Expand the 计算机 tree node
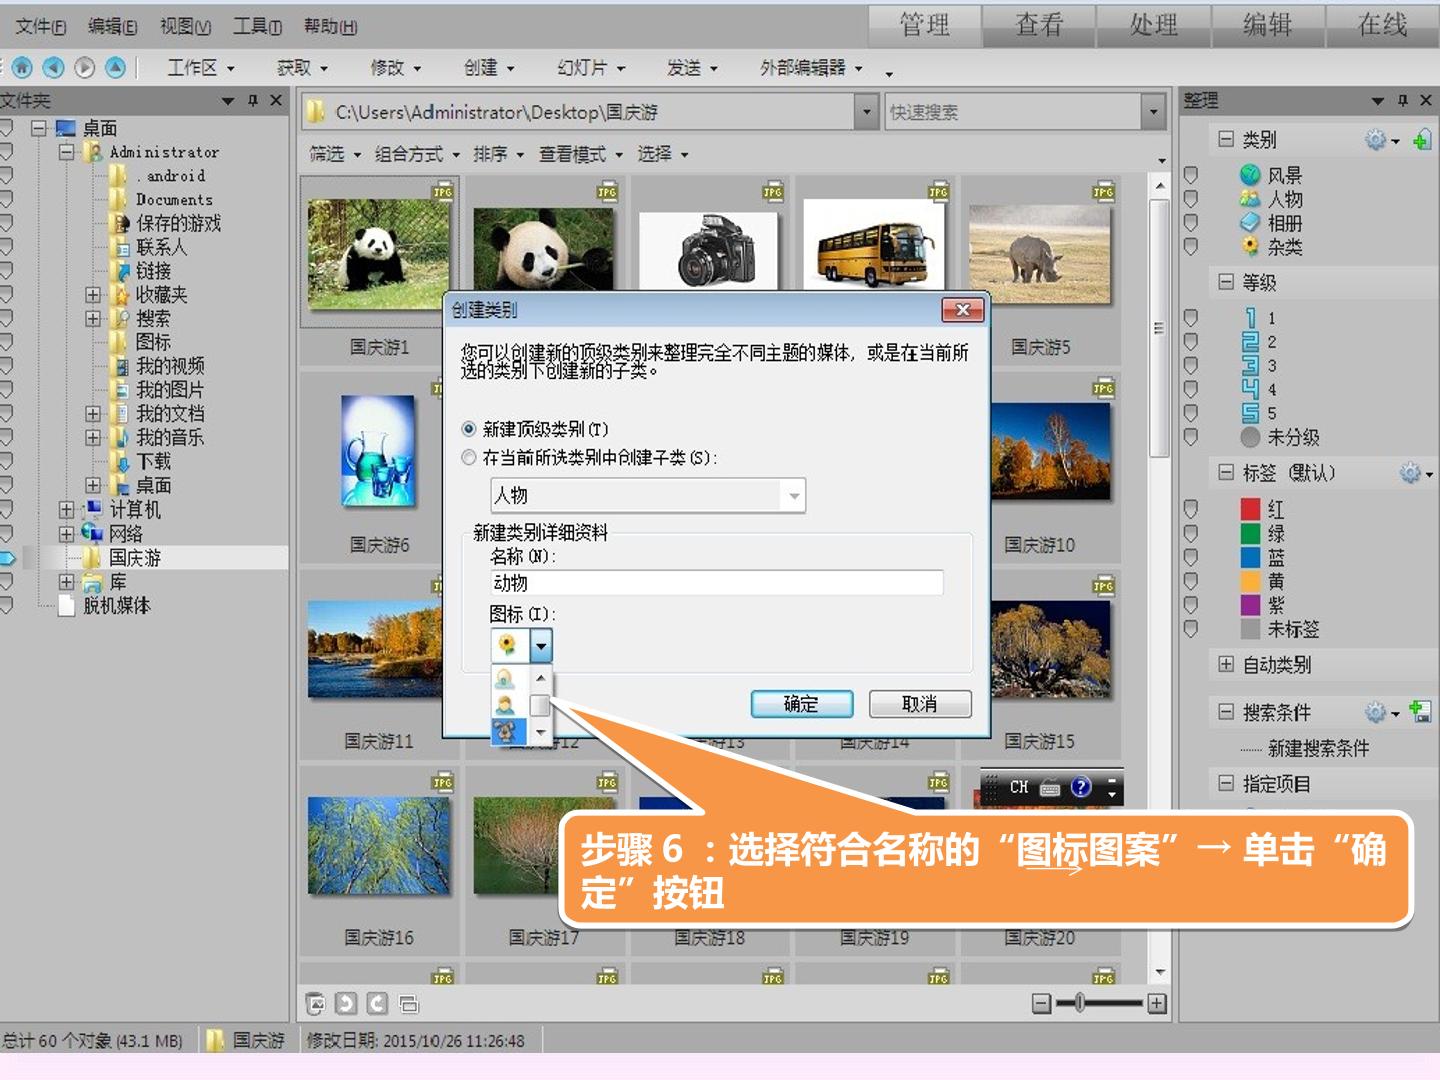 click(66, 509)
